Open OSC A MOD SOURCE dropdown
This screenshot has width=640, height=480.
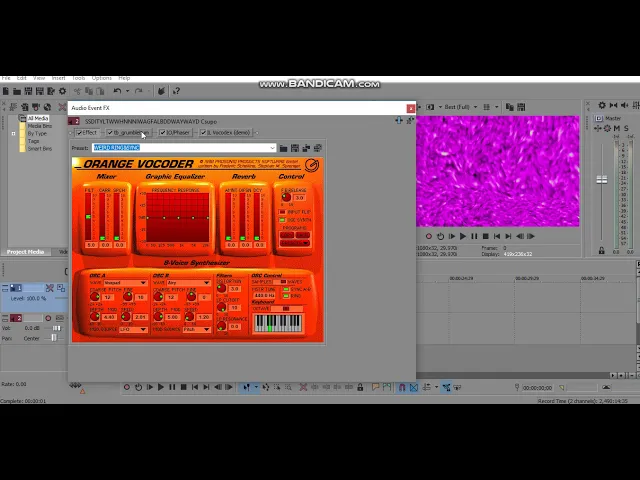coord(143,329)
